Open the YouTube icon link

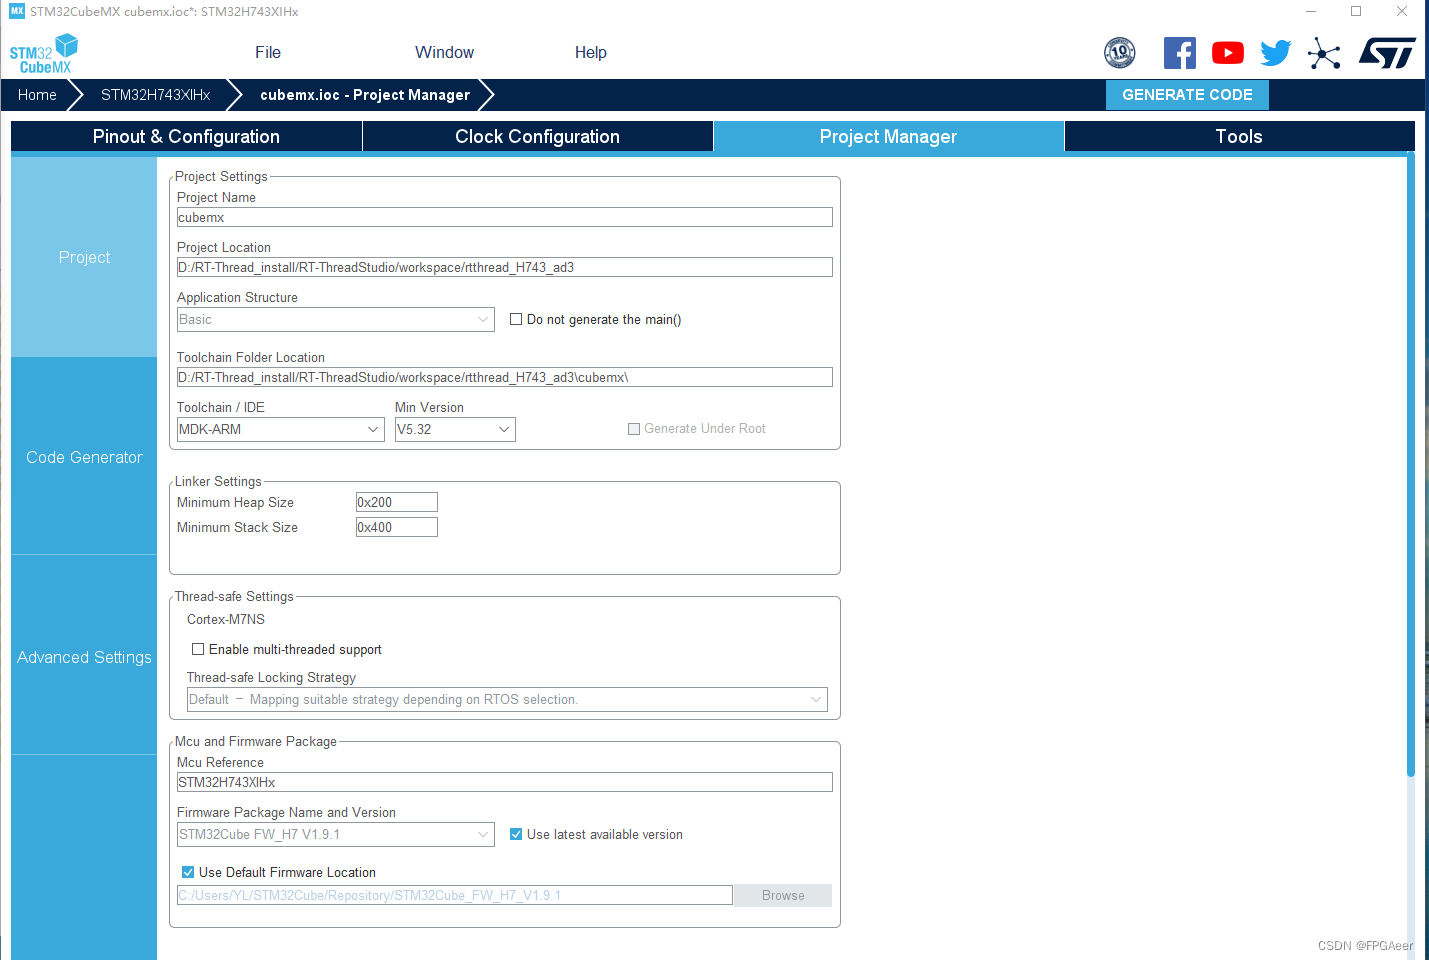click(1228, 53)
